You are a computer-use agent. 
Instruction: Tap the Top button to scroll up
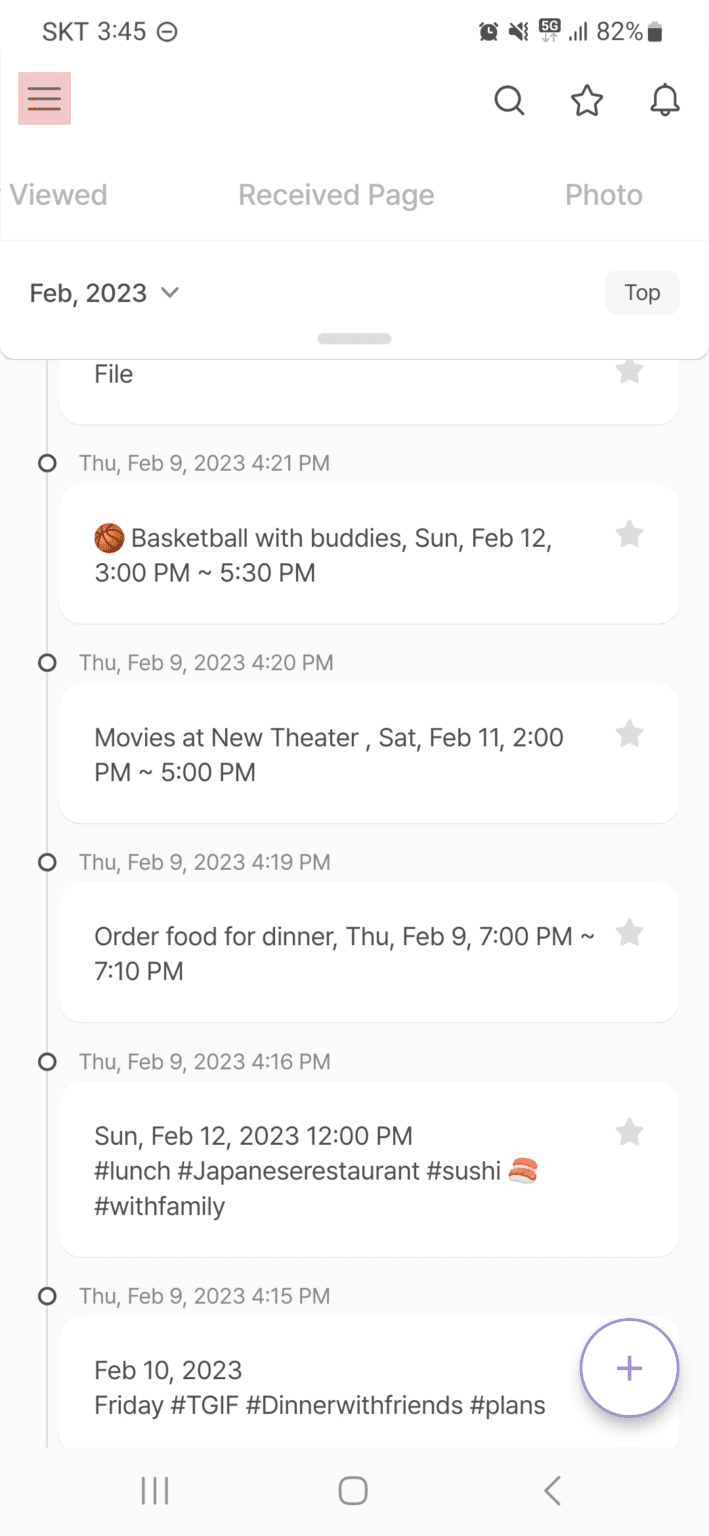click(642, 292)
